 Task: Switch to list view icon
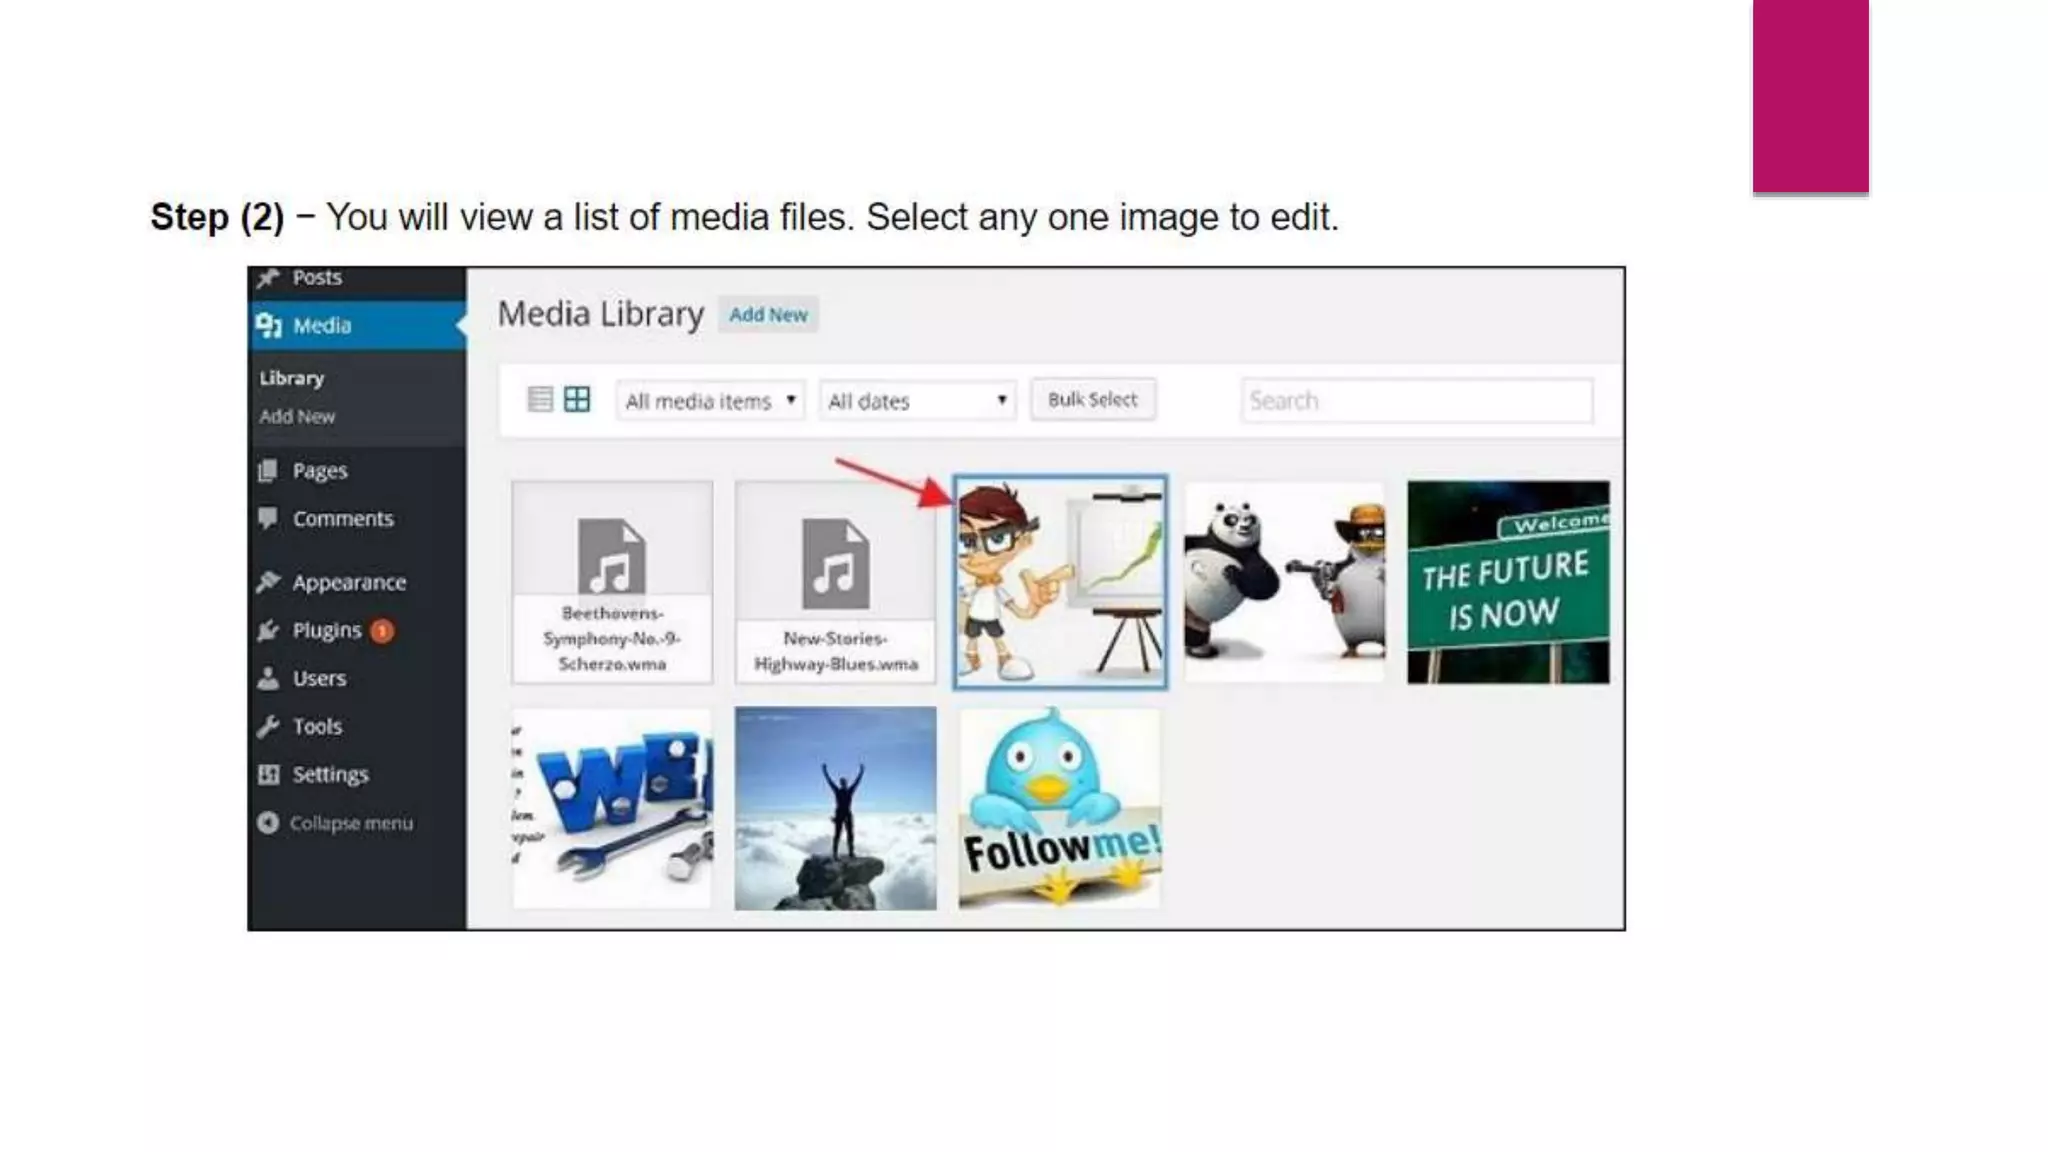click(x=539, y=400)
